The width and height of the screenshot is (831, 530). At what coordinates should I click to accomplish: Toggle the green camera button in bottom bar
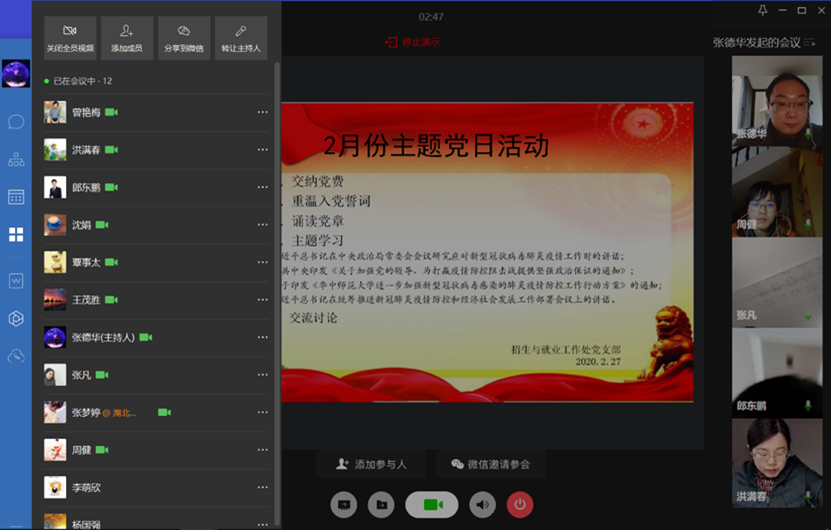[432, 505]
